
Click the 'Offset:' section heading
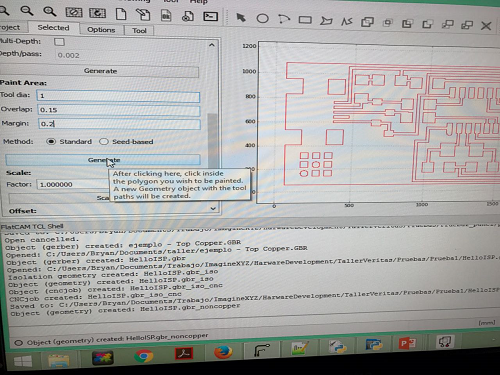[23, 211]
